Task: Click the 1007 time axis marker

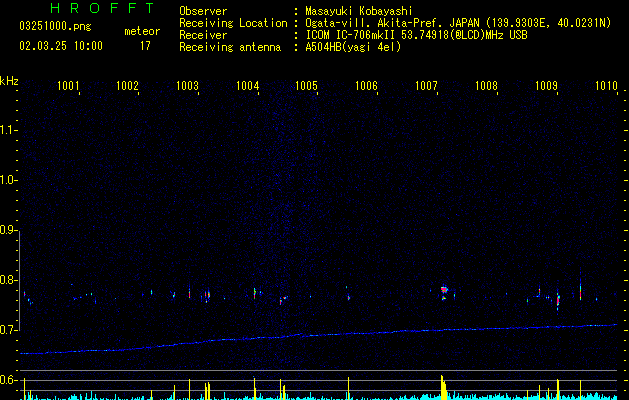Action: pos(426,85)
